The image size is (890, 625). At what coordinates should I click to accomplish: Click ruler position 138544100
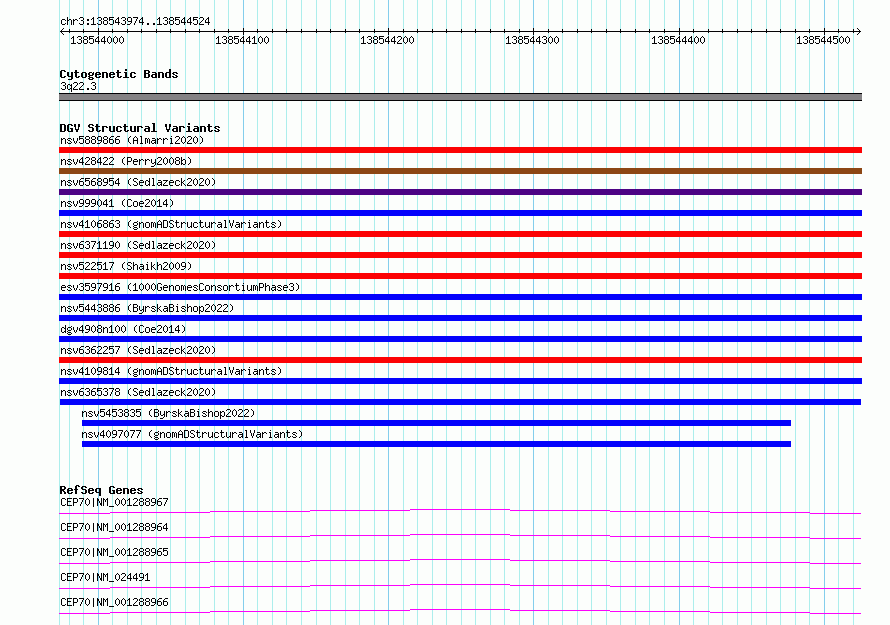point(242,40)
